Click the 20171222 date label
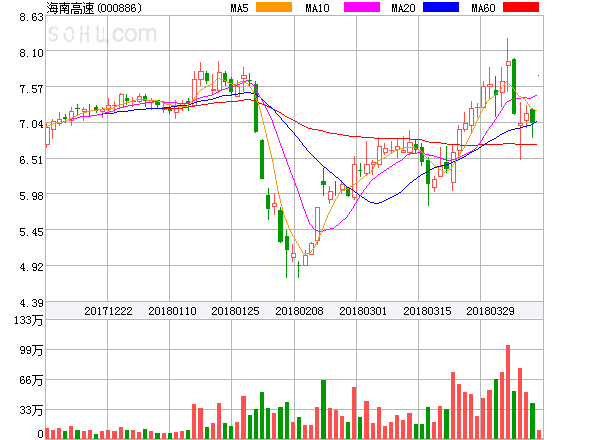The height and width of the screenshot is (440, 600). [x=108, y=311]
